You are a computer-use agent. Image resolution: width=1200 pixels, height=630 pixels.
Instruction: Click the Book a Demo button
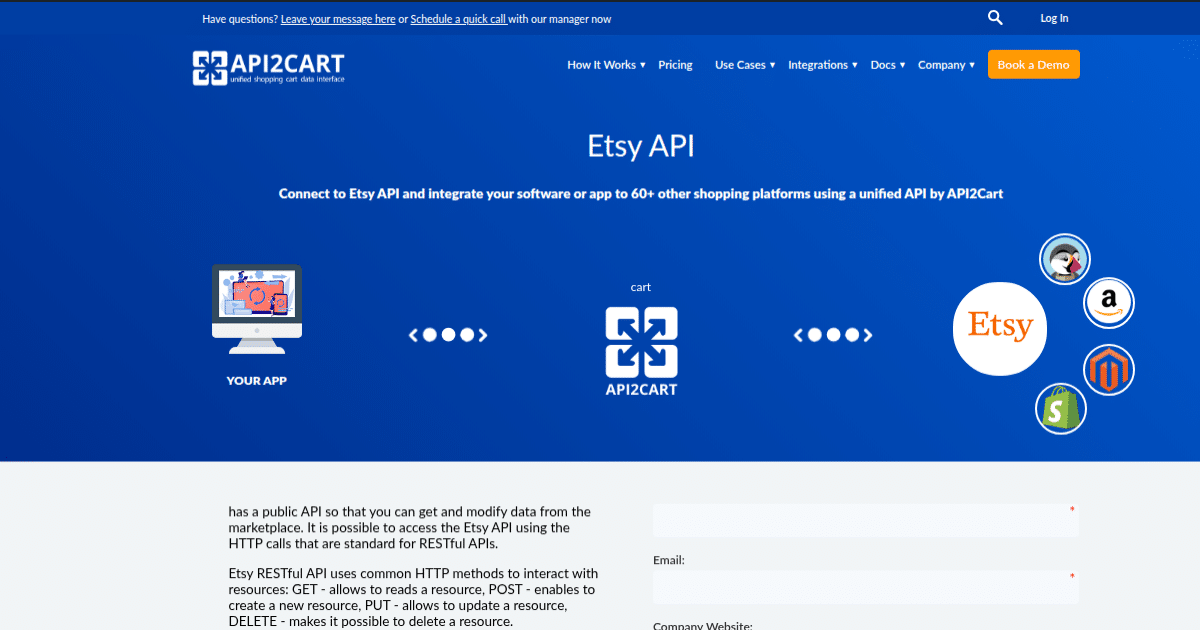coord(1033,64)
